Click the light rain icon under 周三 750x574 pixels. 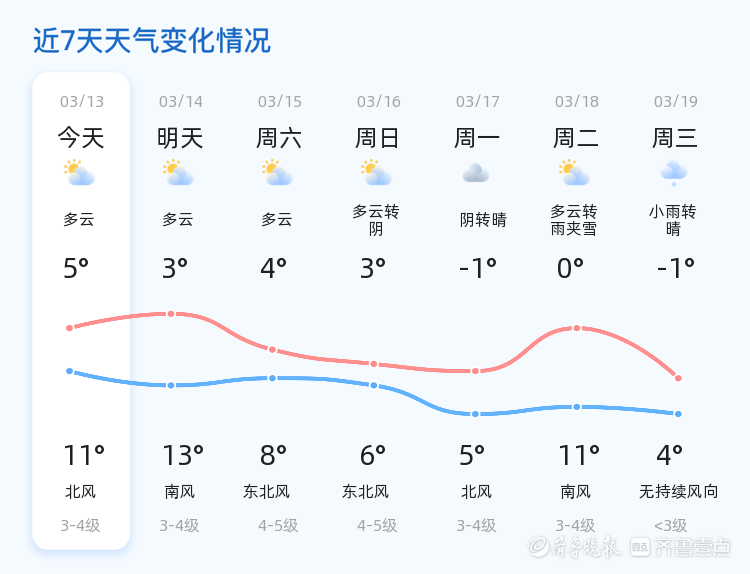pos(674,174)
